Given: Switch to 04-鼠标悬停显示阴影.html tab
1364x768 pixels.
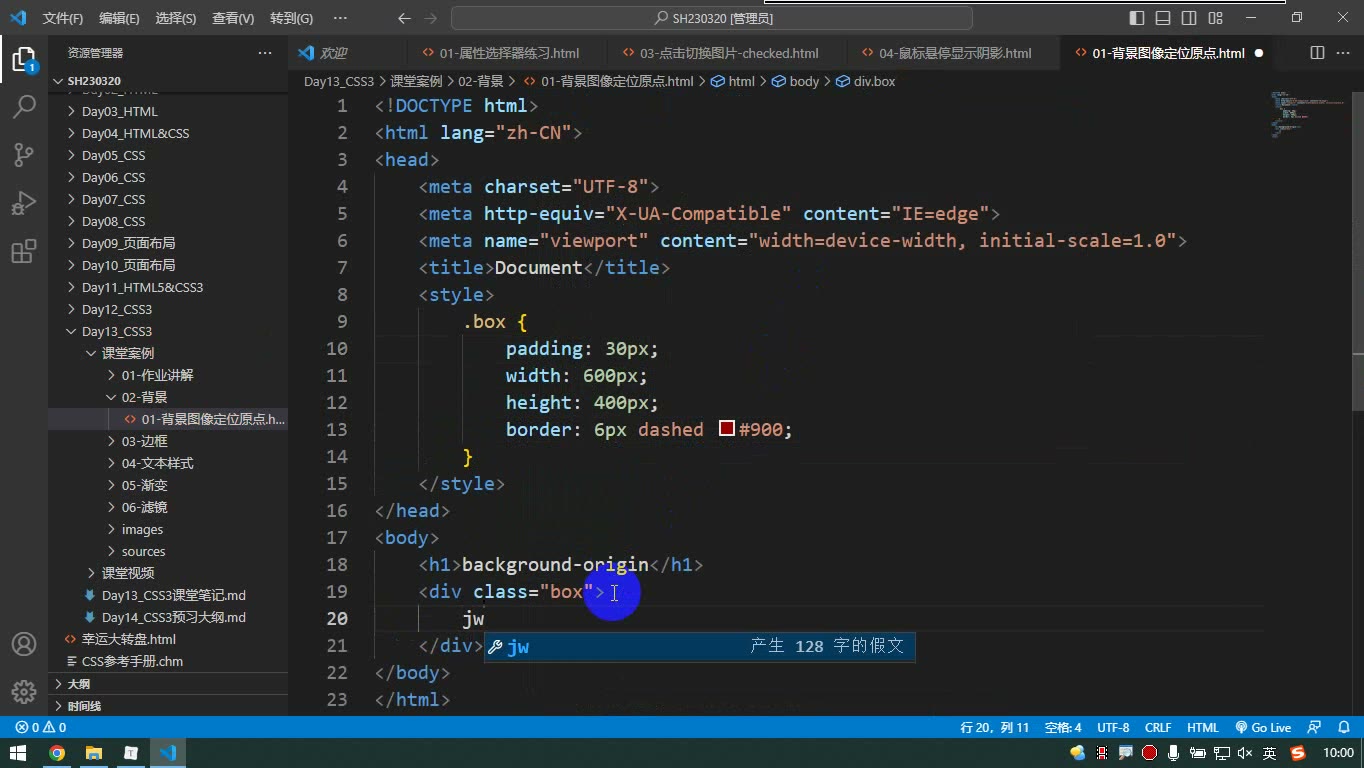Looking at the screenshot, I should point(955,53).
